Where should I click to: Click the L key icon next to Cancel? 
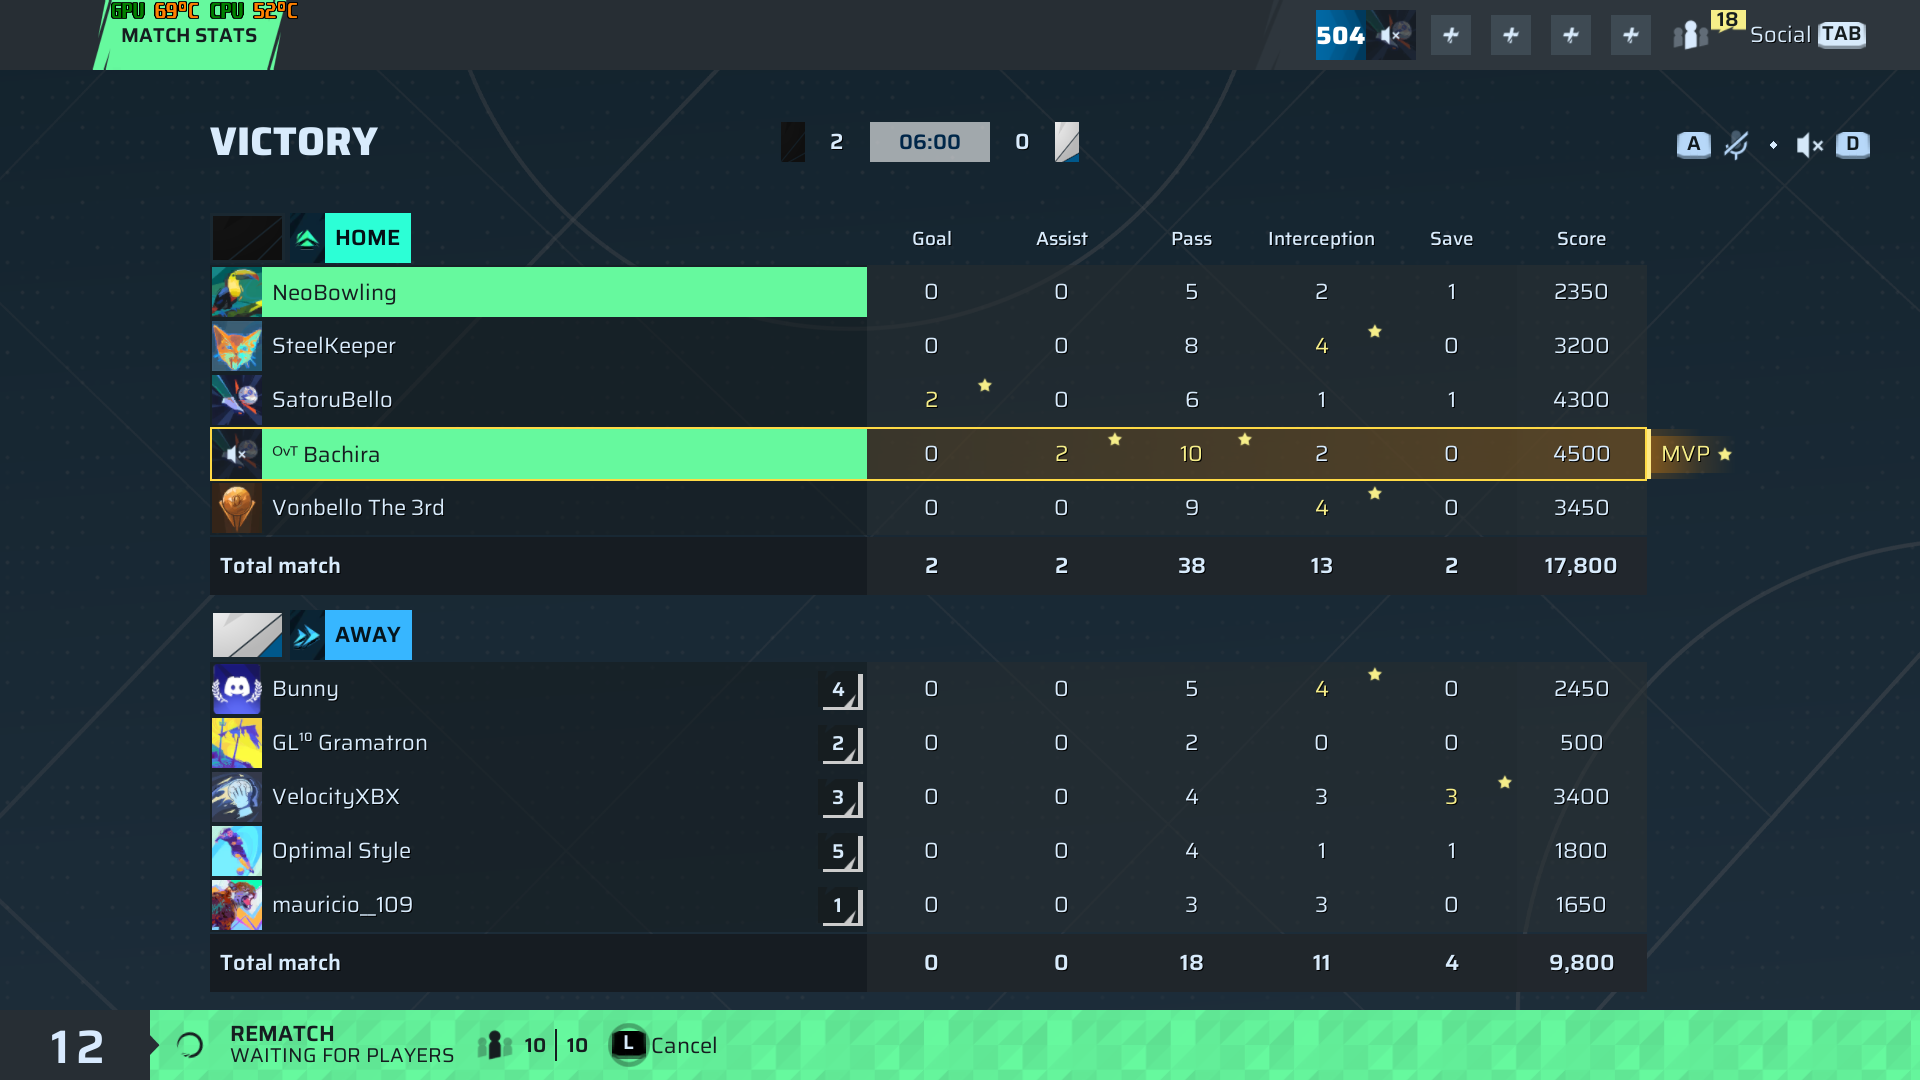click(628, 1045)
